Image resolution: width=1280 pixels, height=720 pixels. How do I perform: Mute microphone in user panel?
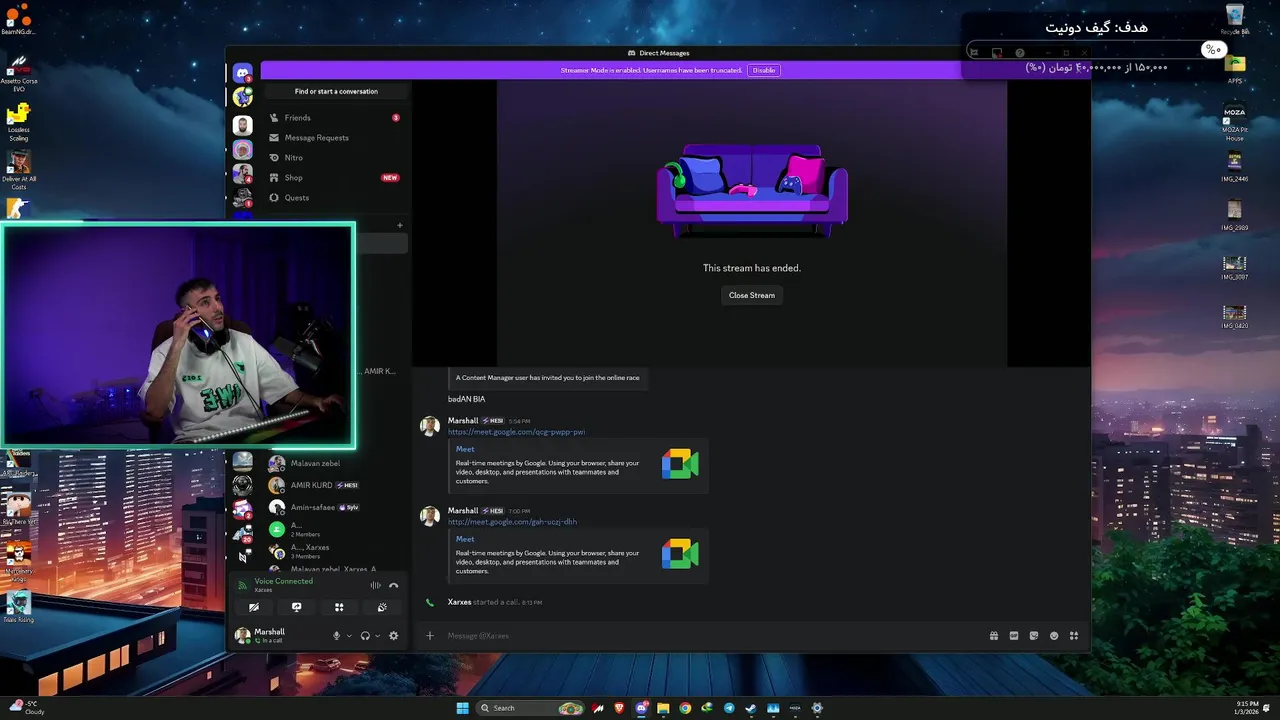[336, 636]
